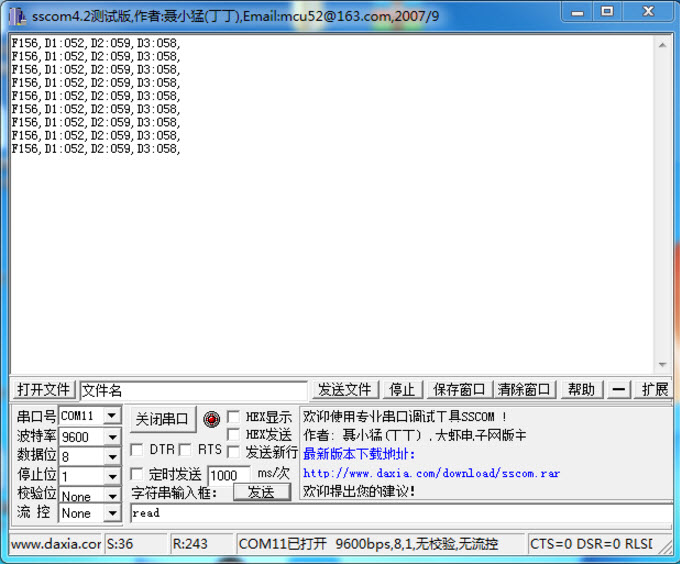Click the first received F156 data line
The height and width of the screenshot is (564, 680).
(96, 43)
